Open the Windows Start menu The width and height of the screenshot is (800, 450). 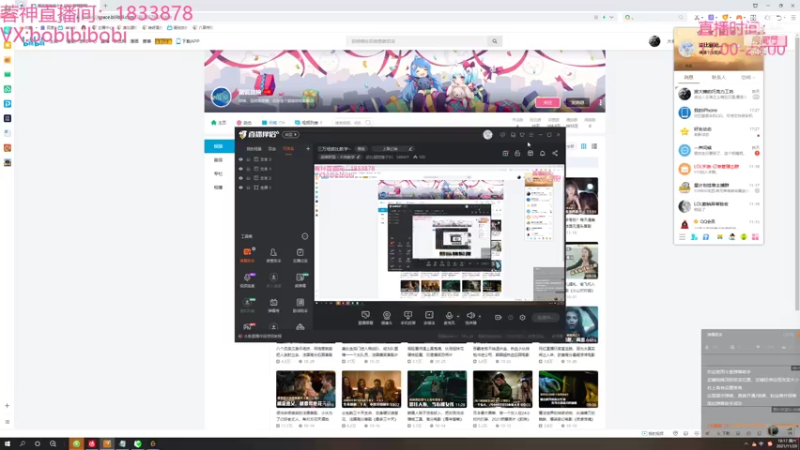click(7, 444)
